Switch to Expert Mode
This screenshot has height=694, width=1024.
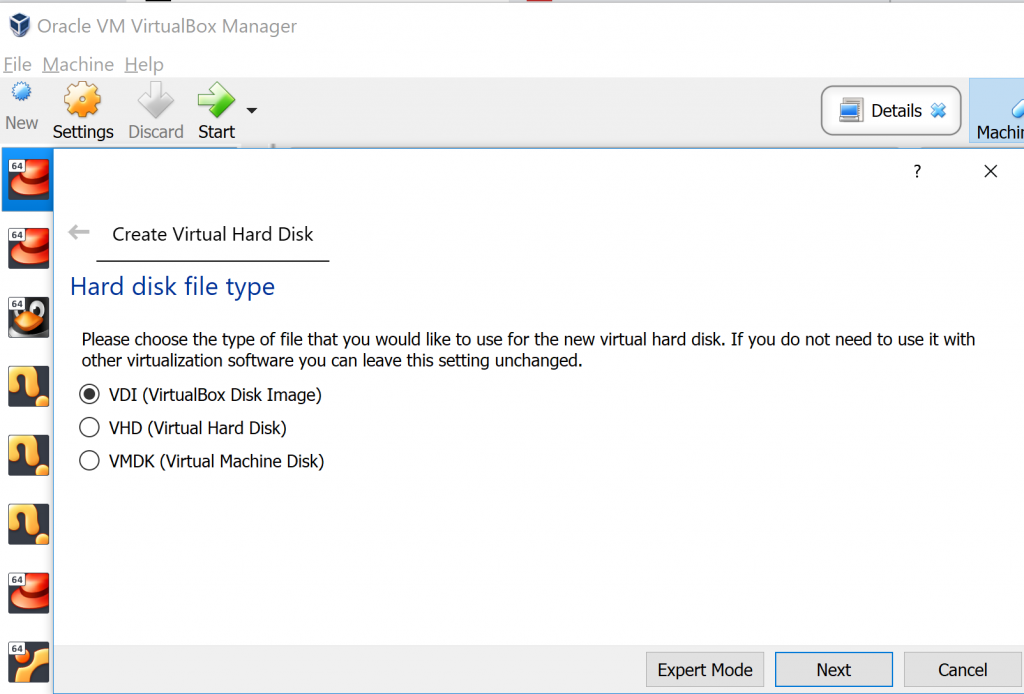coord(705,670)
